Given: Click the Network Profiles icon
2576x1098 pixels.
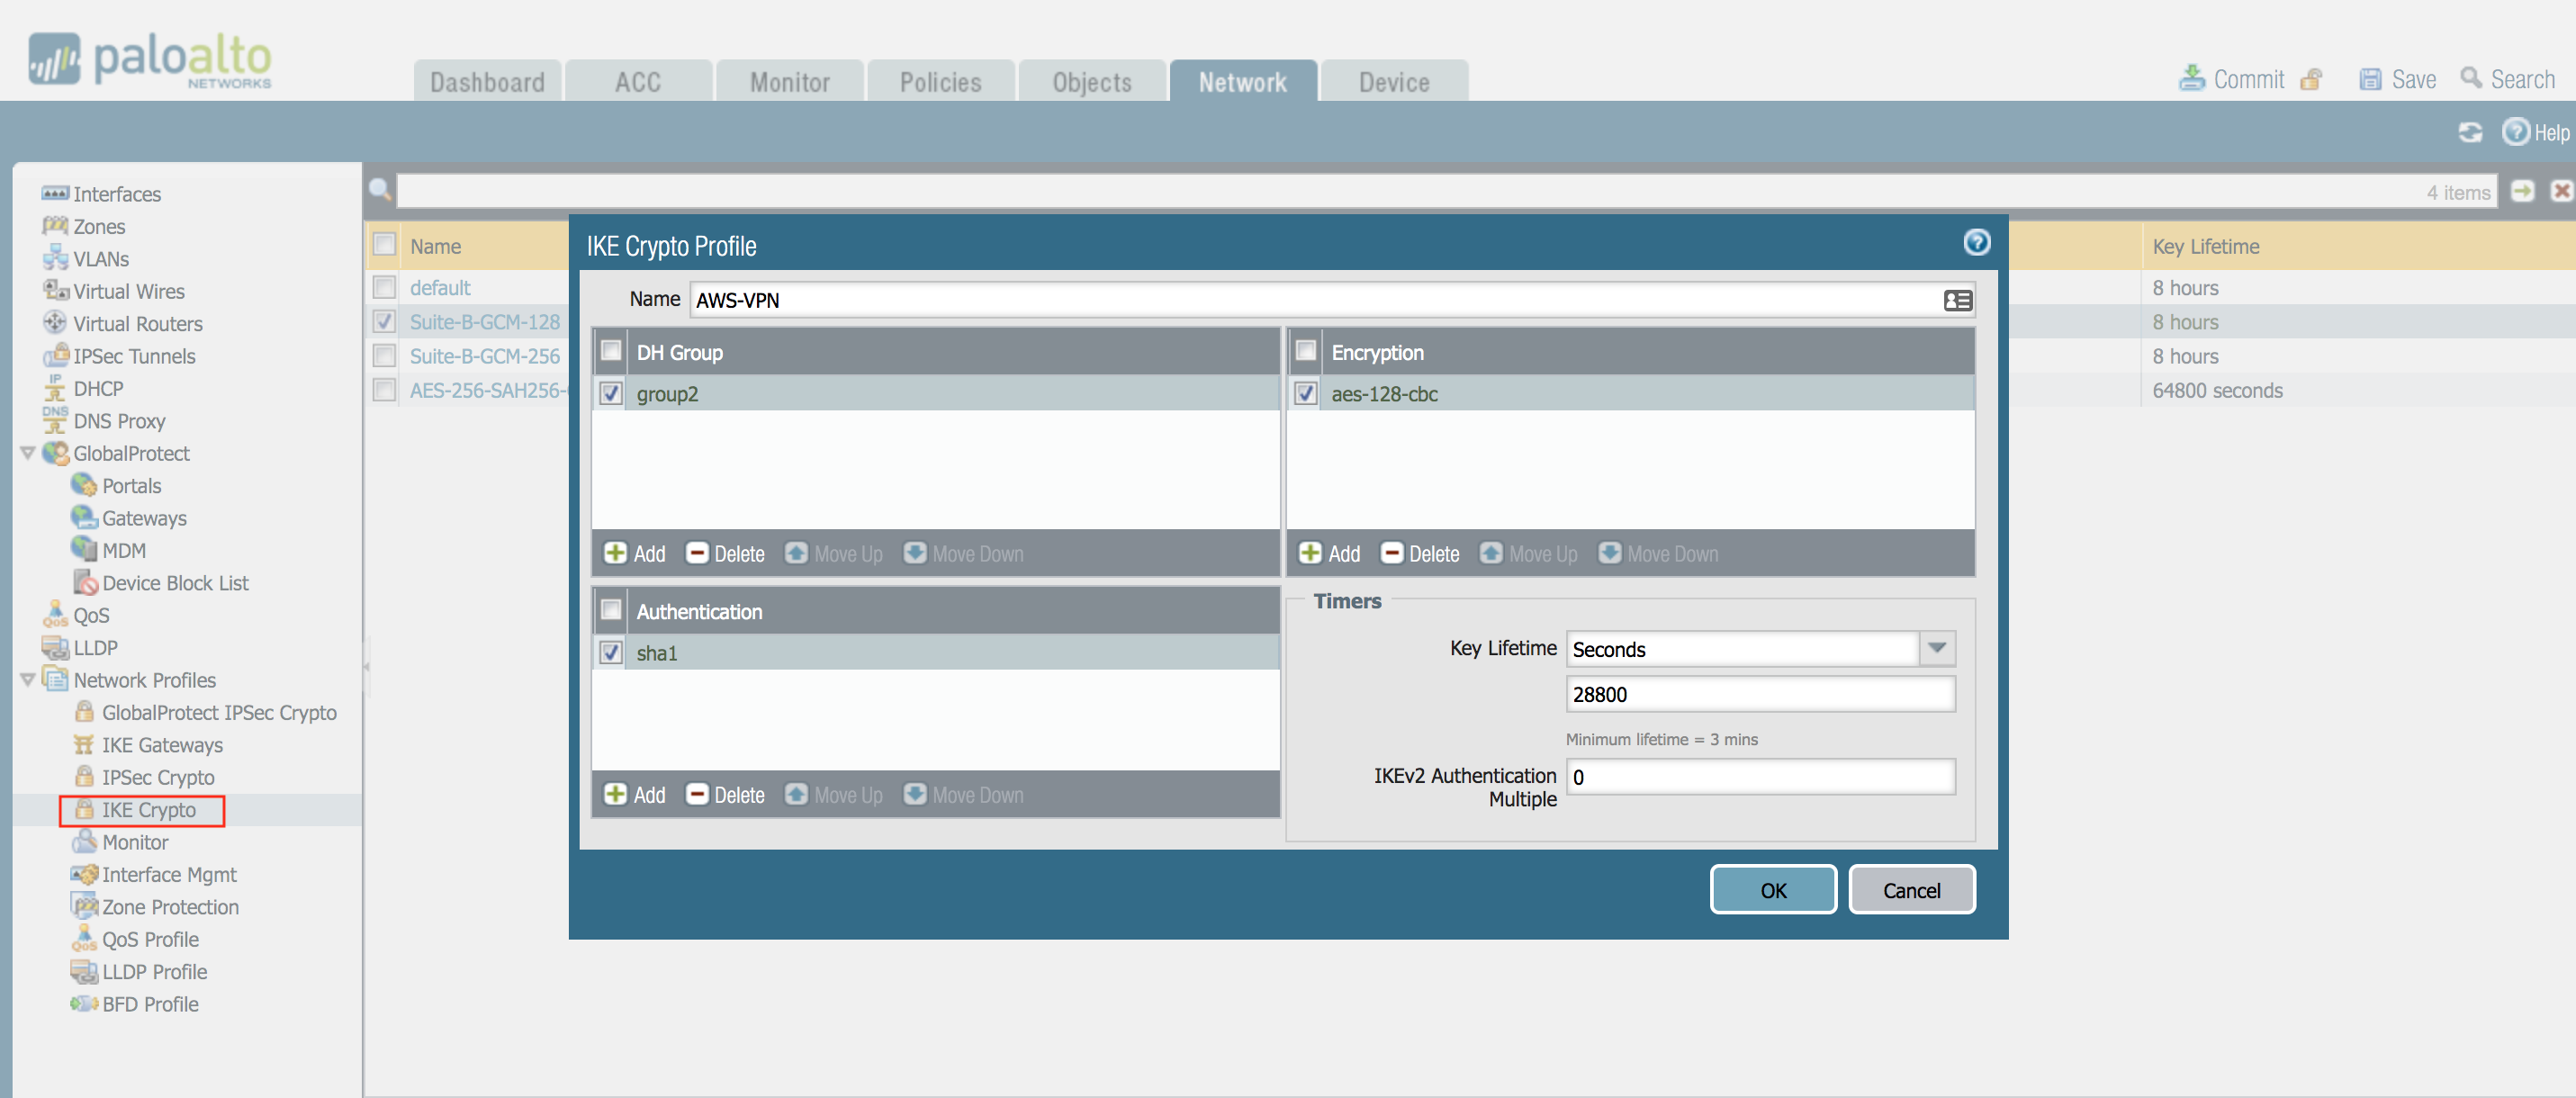Looking at the screenshot, I should pyautogui.click(x=76, y=679).
